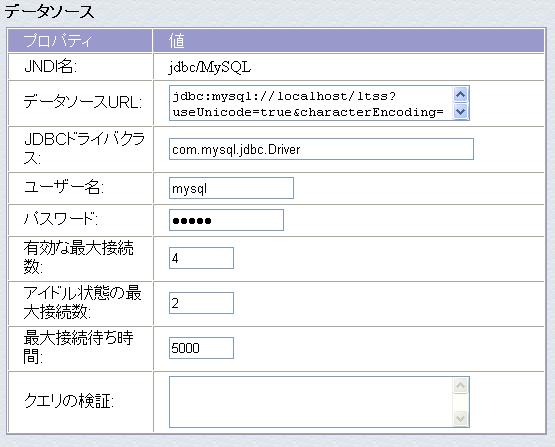This screenshot has height=447, width=555.
Task: Click the data source URL scroll down arrow
Action: point(460,111)
